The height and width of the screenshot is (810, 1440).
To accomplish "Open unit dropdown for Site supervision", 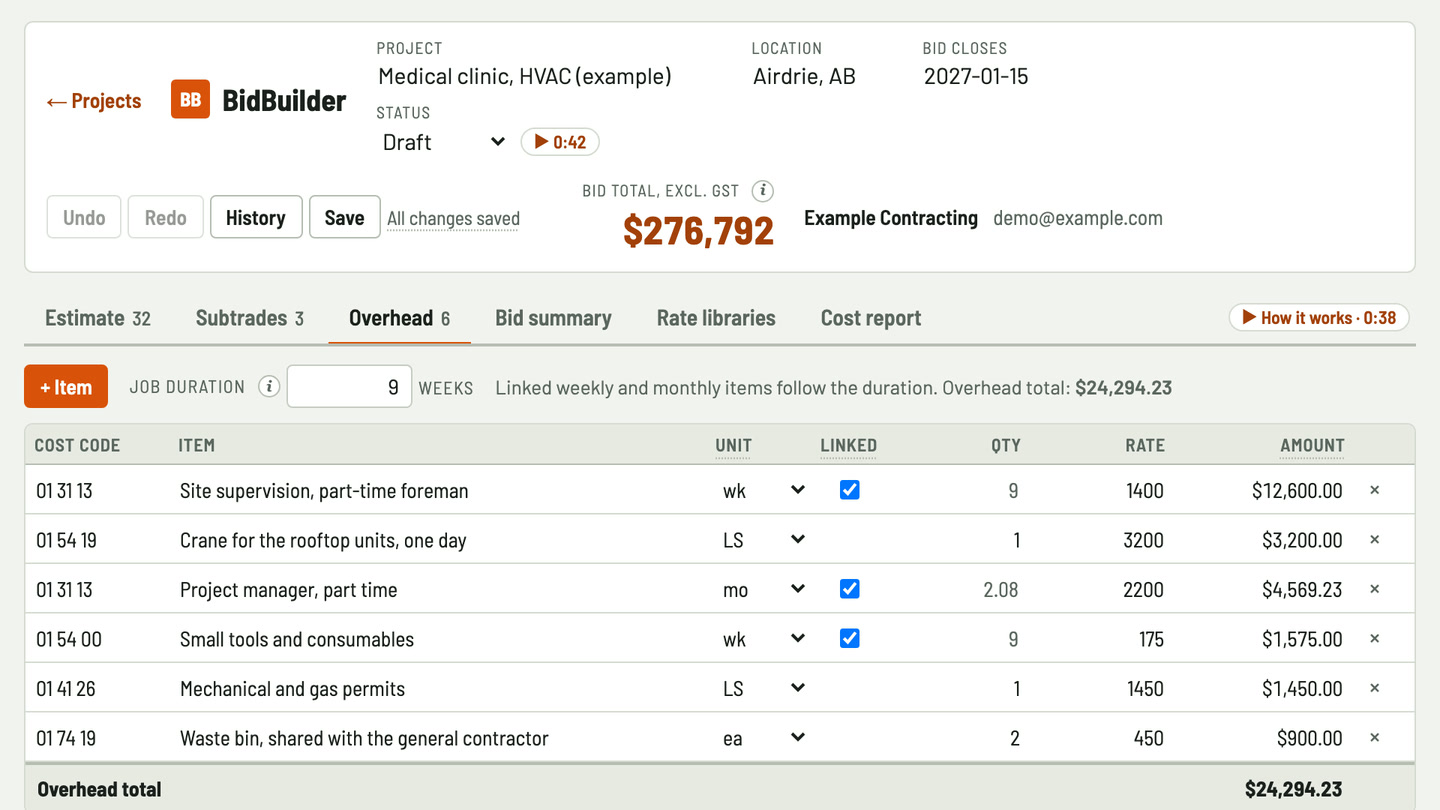I will tap(764, 490).
